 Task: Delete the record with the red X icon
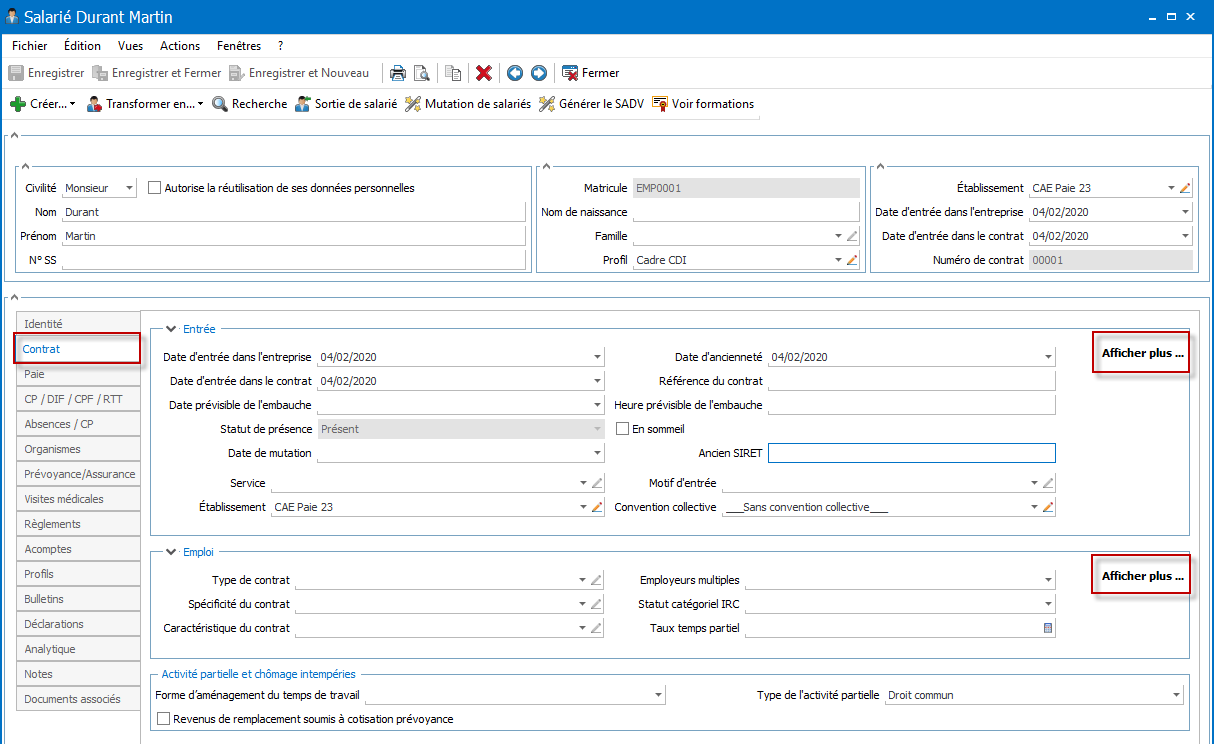click(484, 73)
